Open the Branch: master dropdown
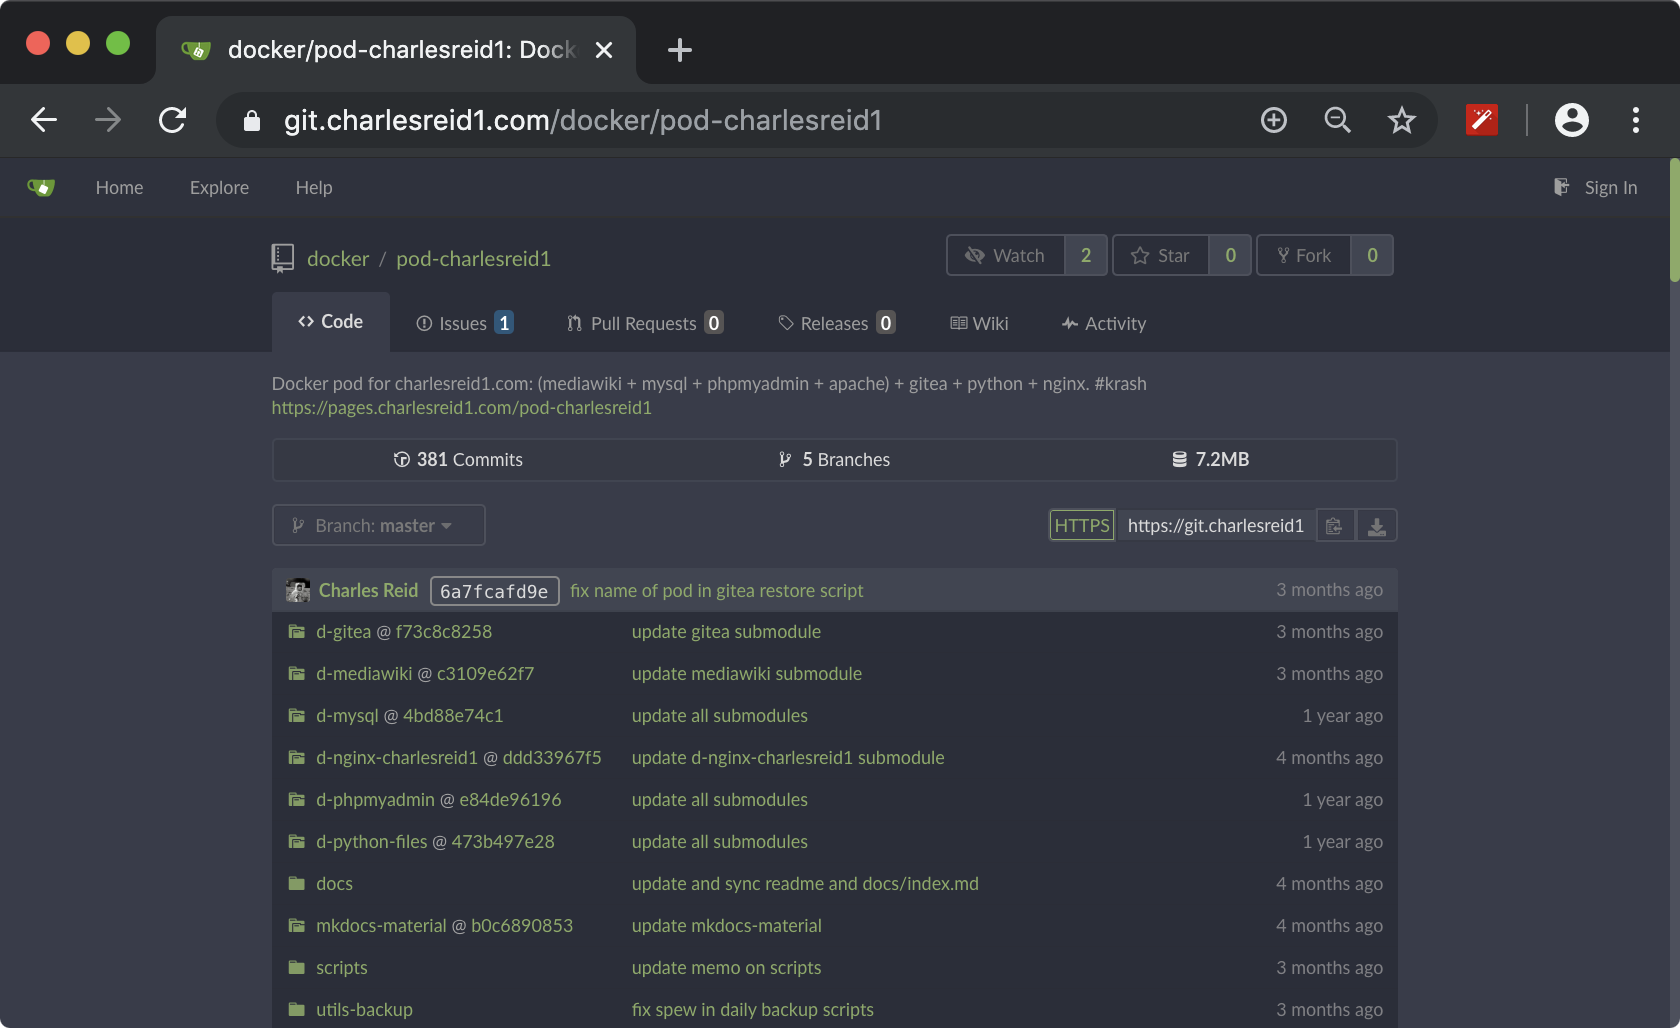Screen dimensions: 1680x1028 (x=379, y=525)
